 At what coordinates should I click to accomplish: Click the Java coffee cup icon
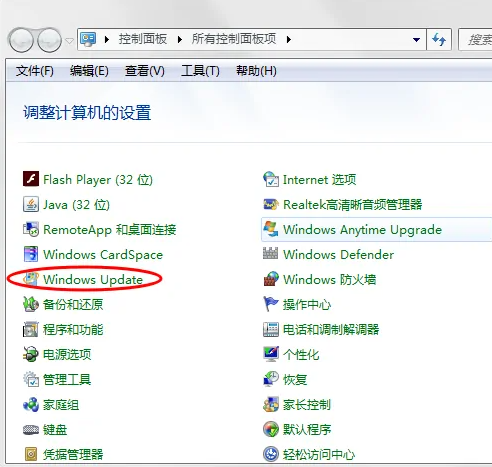tap(31, 204)
